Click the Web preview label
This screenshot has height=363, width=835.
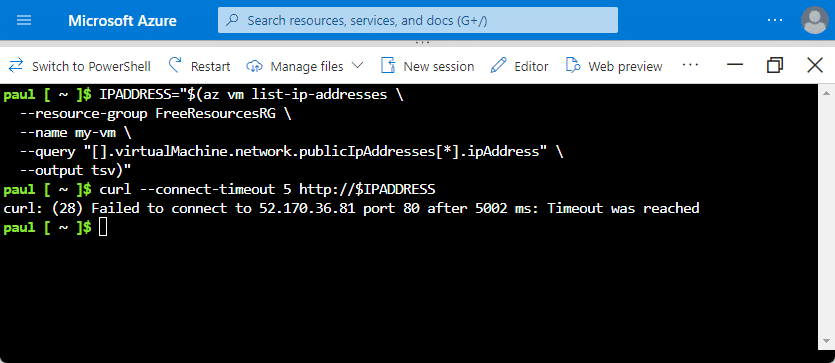click(x=625, y=67)
